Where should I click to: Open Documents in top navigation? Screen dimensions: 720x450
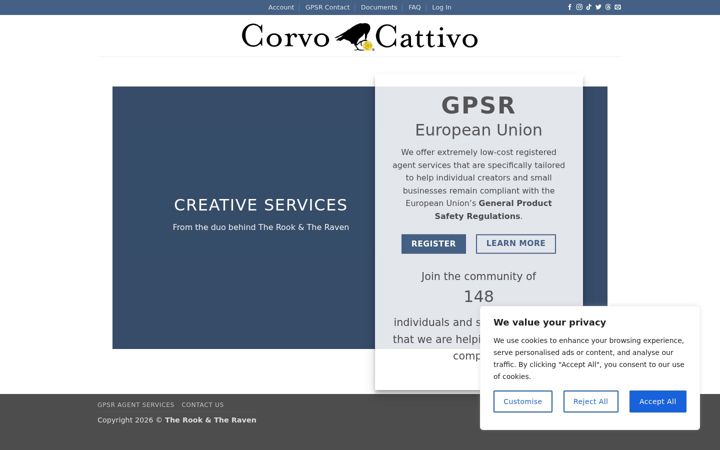click(x=379, y=7)
